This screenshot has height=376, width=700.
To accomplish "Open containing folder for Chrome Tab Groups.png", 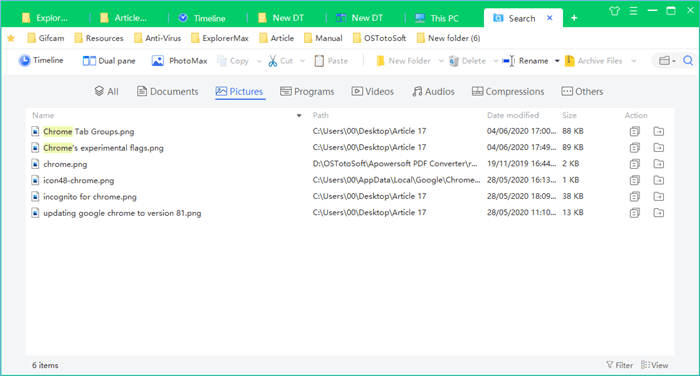I will (658, 131).
